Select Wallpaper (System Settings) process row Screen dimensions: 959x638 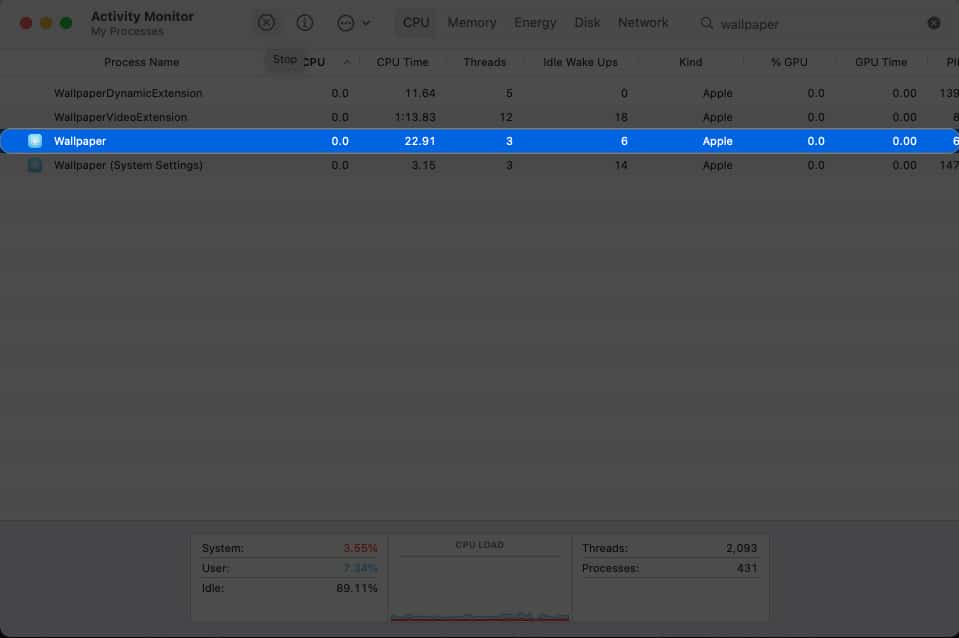point(480,165)
